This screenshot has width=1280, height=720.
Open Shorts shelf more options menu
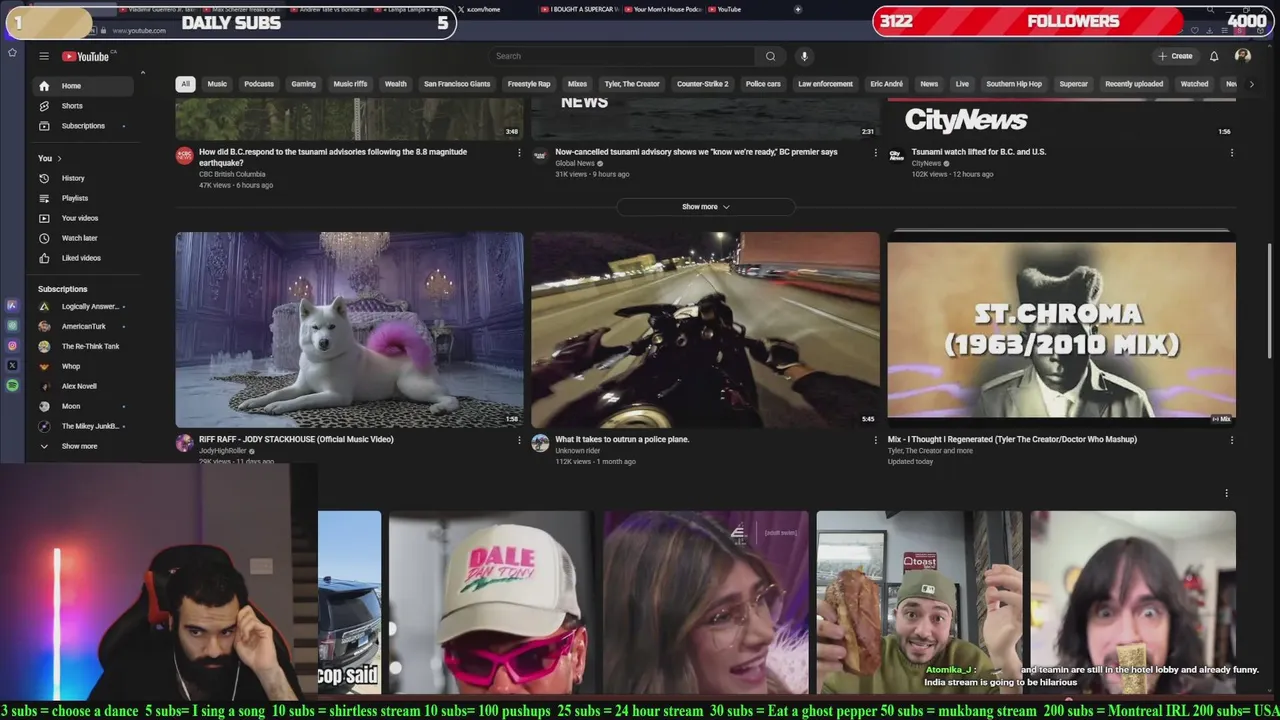pos(1226,493)
